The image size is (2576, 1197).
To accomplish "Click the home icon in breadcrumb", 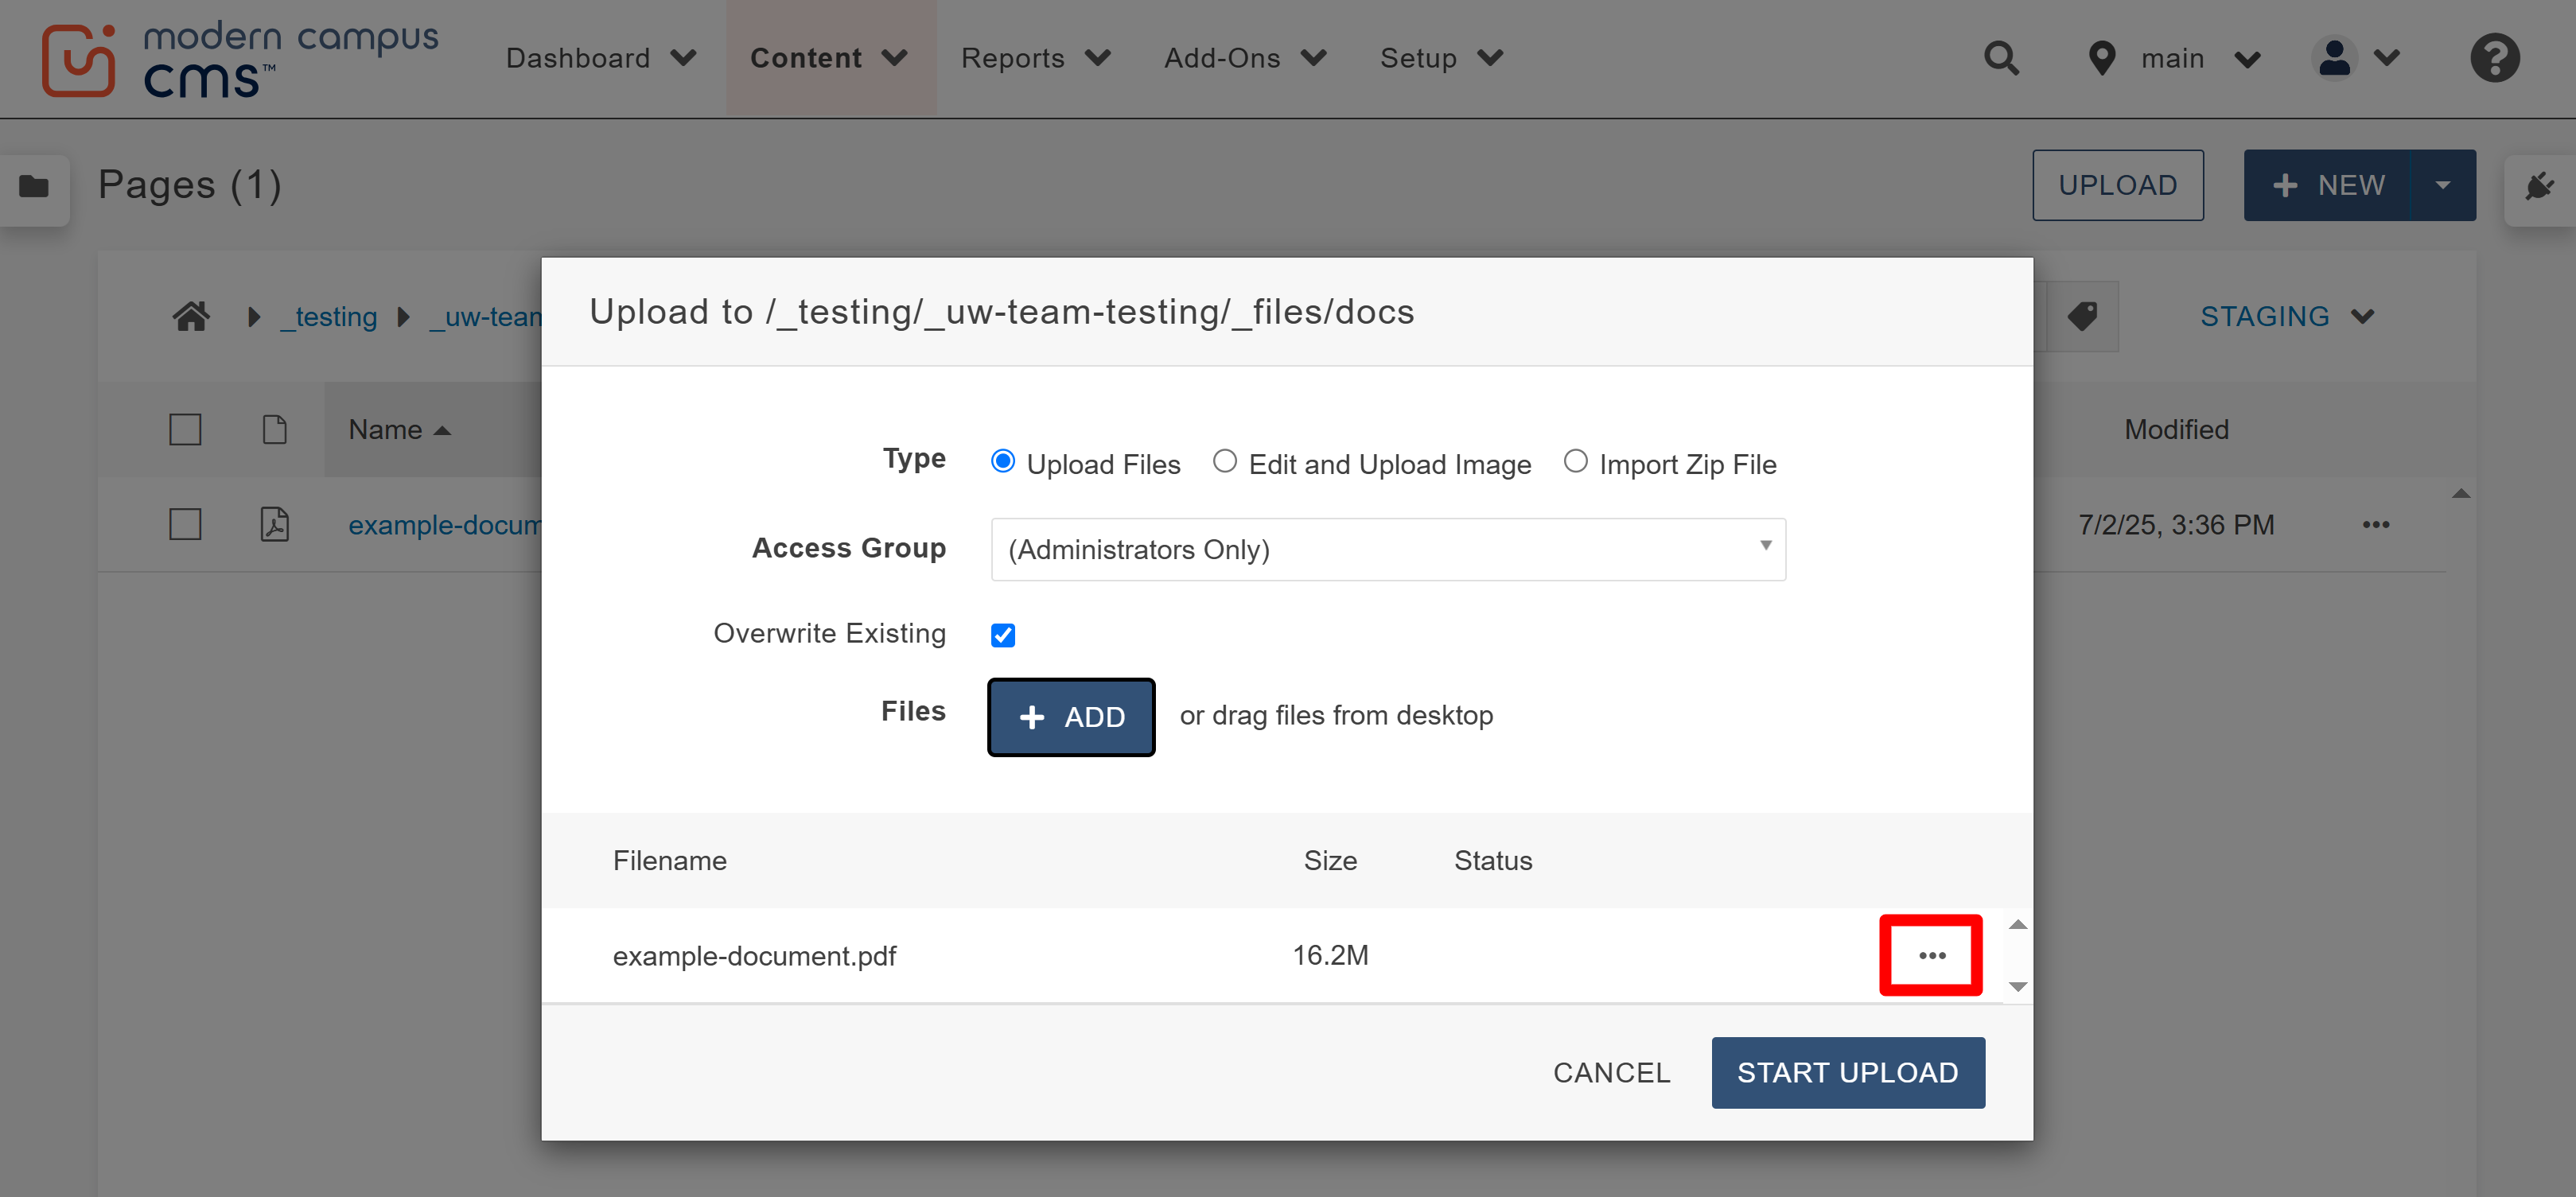I will pyautogui.click(x=191, y=315).
